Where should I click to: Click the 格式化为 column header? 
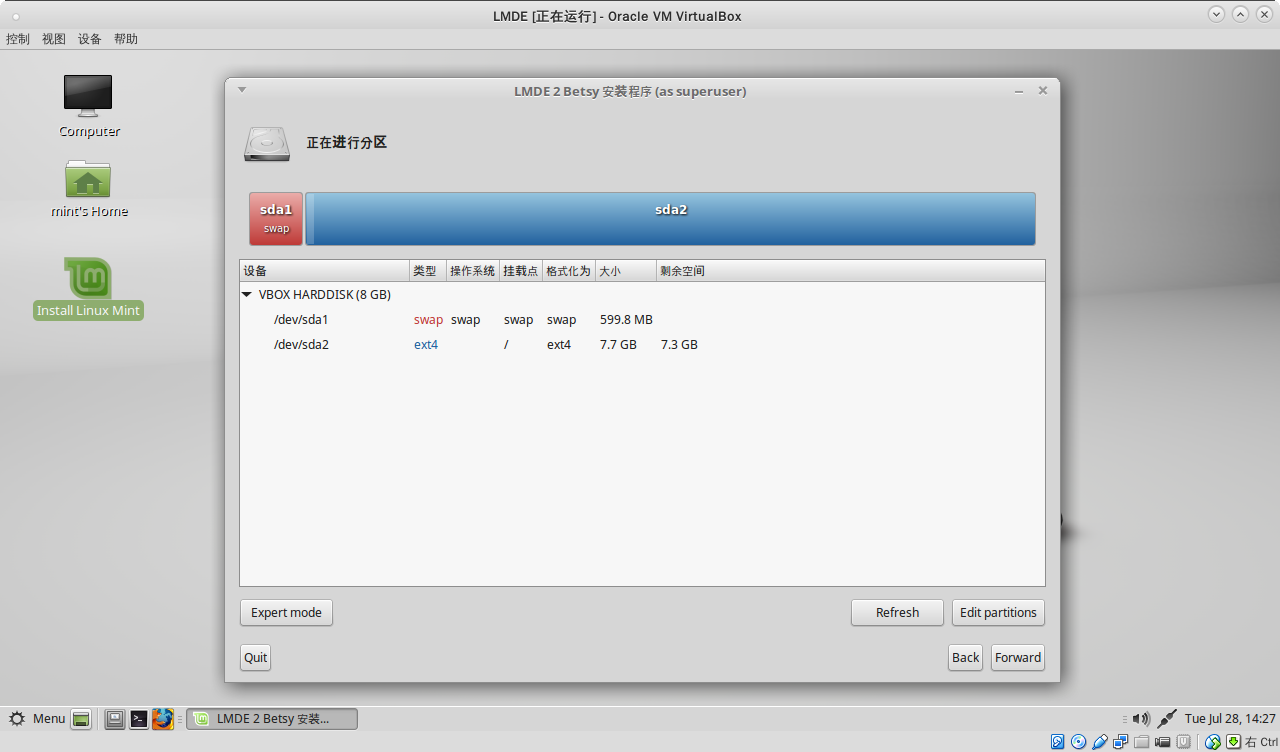(x=569, y=271)
